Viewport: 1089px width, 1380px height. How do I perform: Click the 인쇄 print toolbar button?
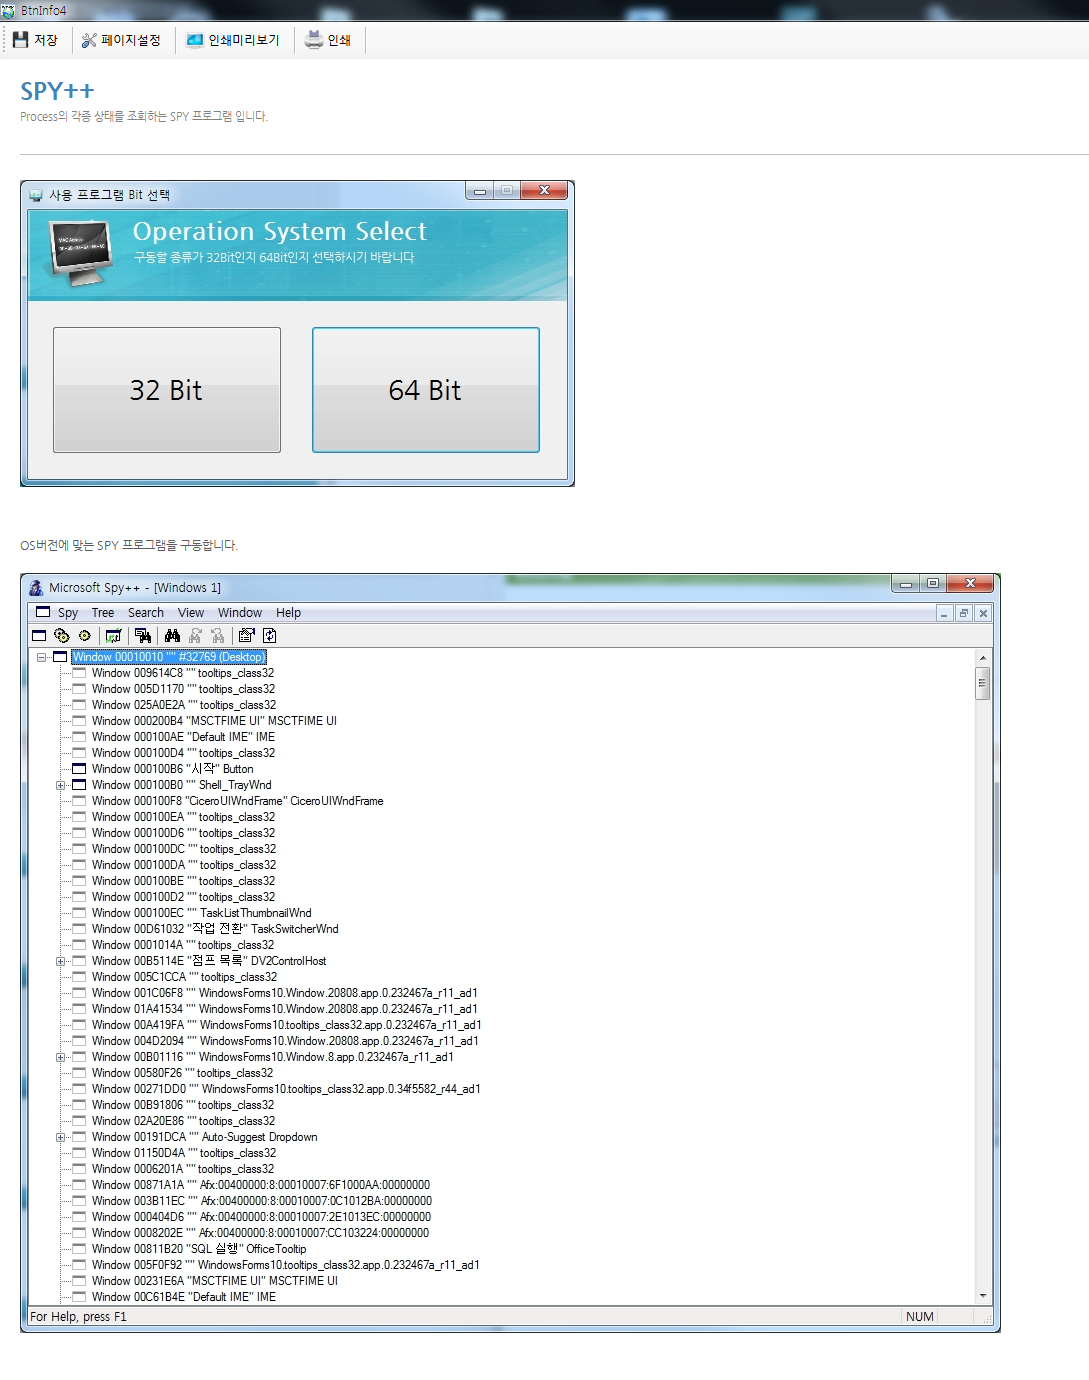tap(328, 40)
